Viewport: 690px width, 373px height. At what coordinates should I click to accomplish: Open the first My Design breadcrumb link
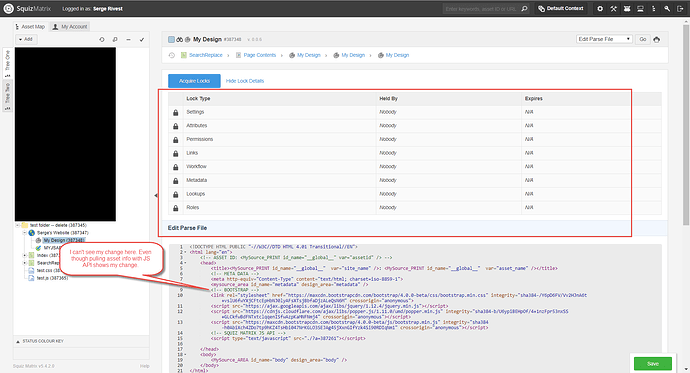(308, 55)
